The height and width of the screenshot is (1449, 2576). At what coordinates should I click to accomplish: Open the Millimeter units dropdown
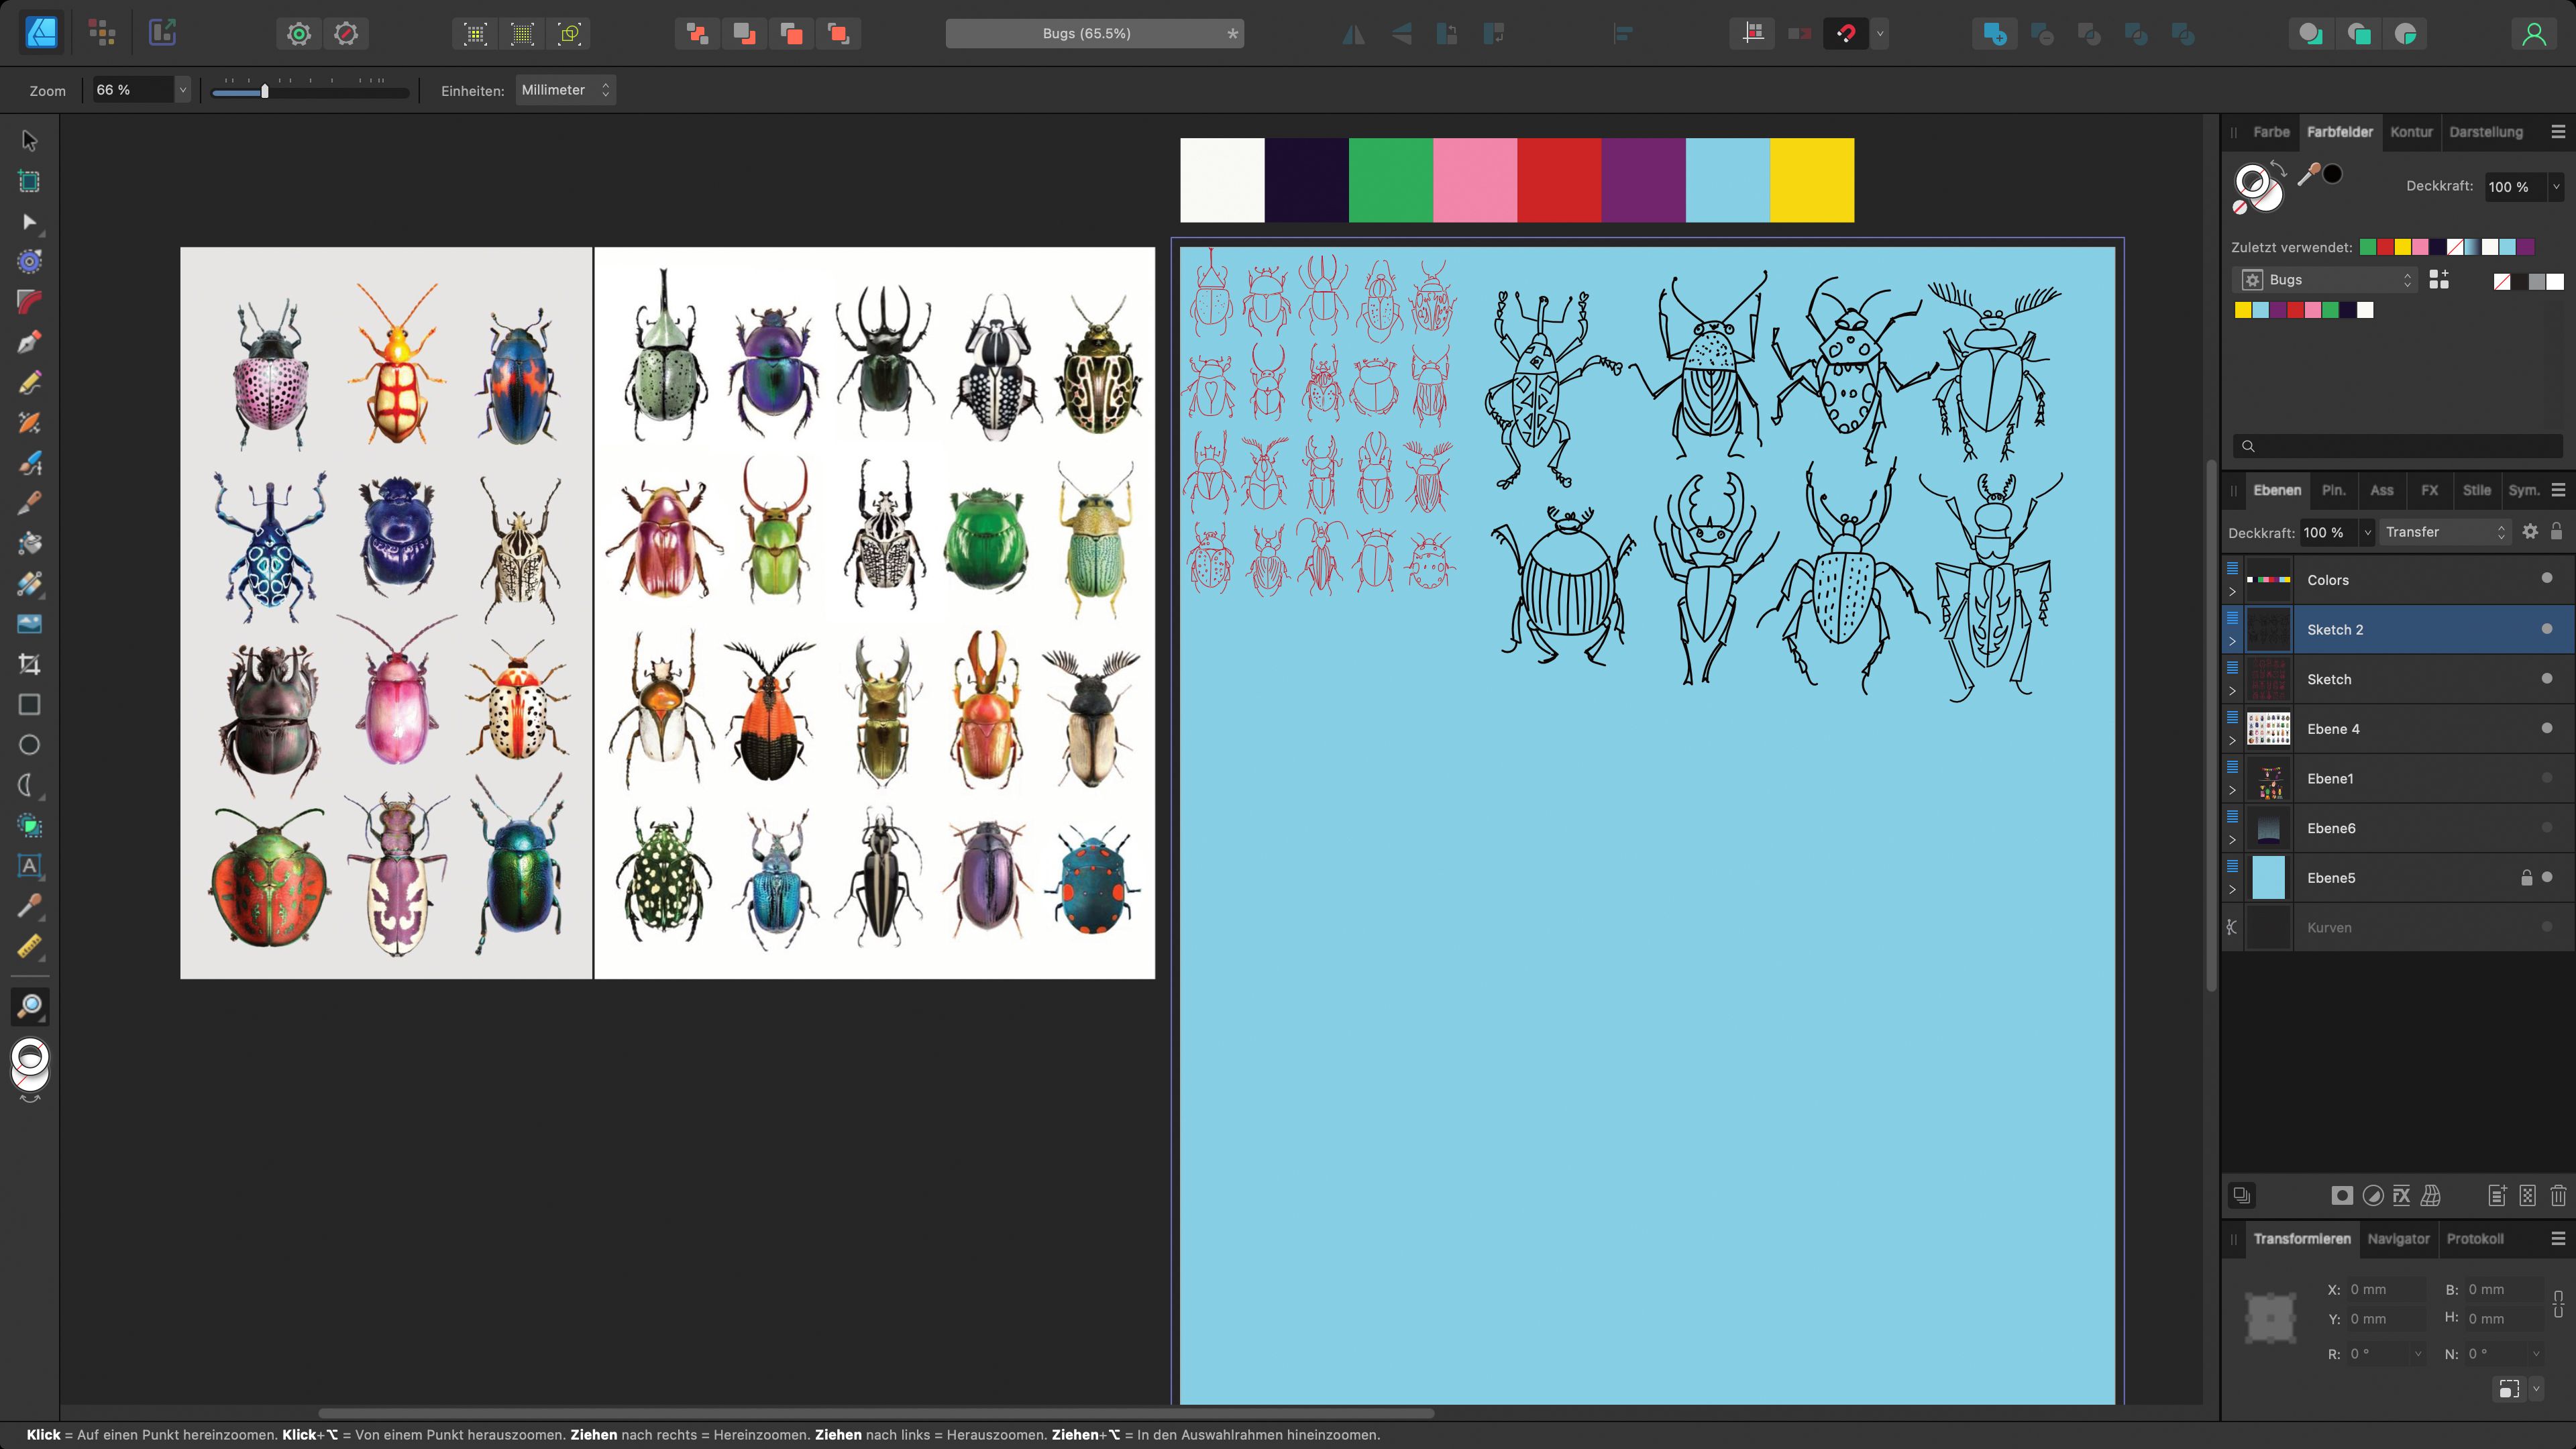(x=565, y=90)
